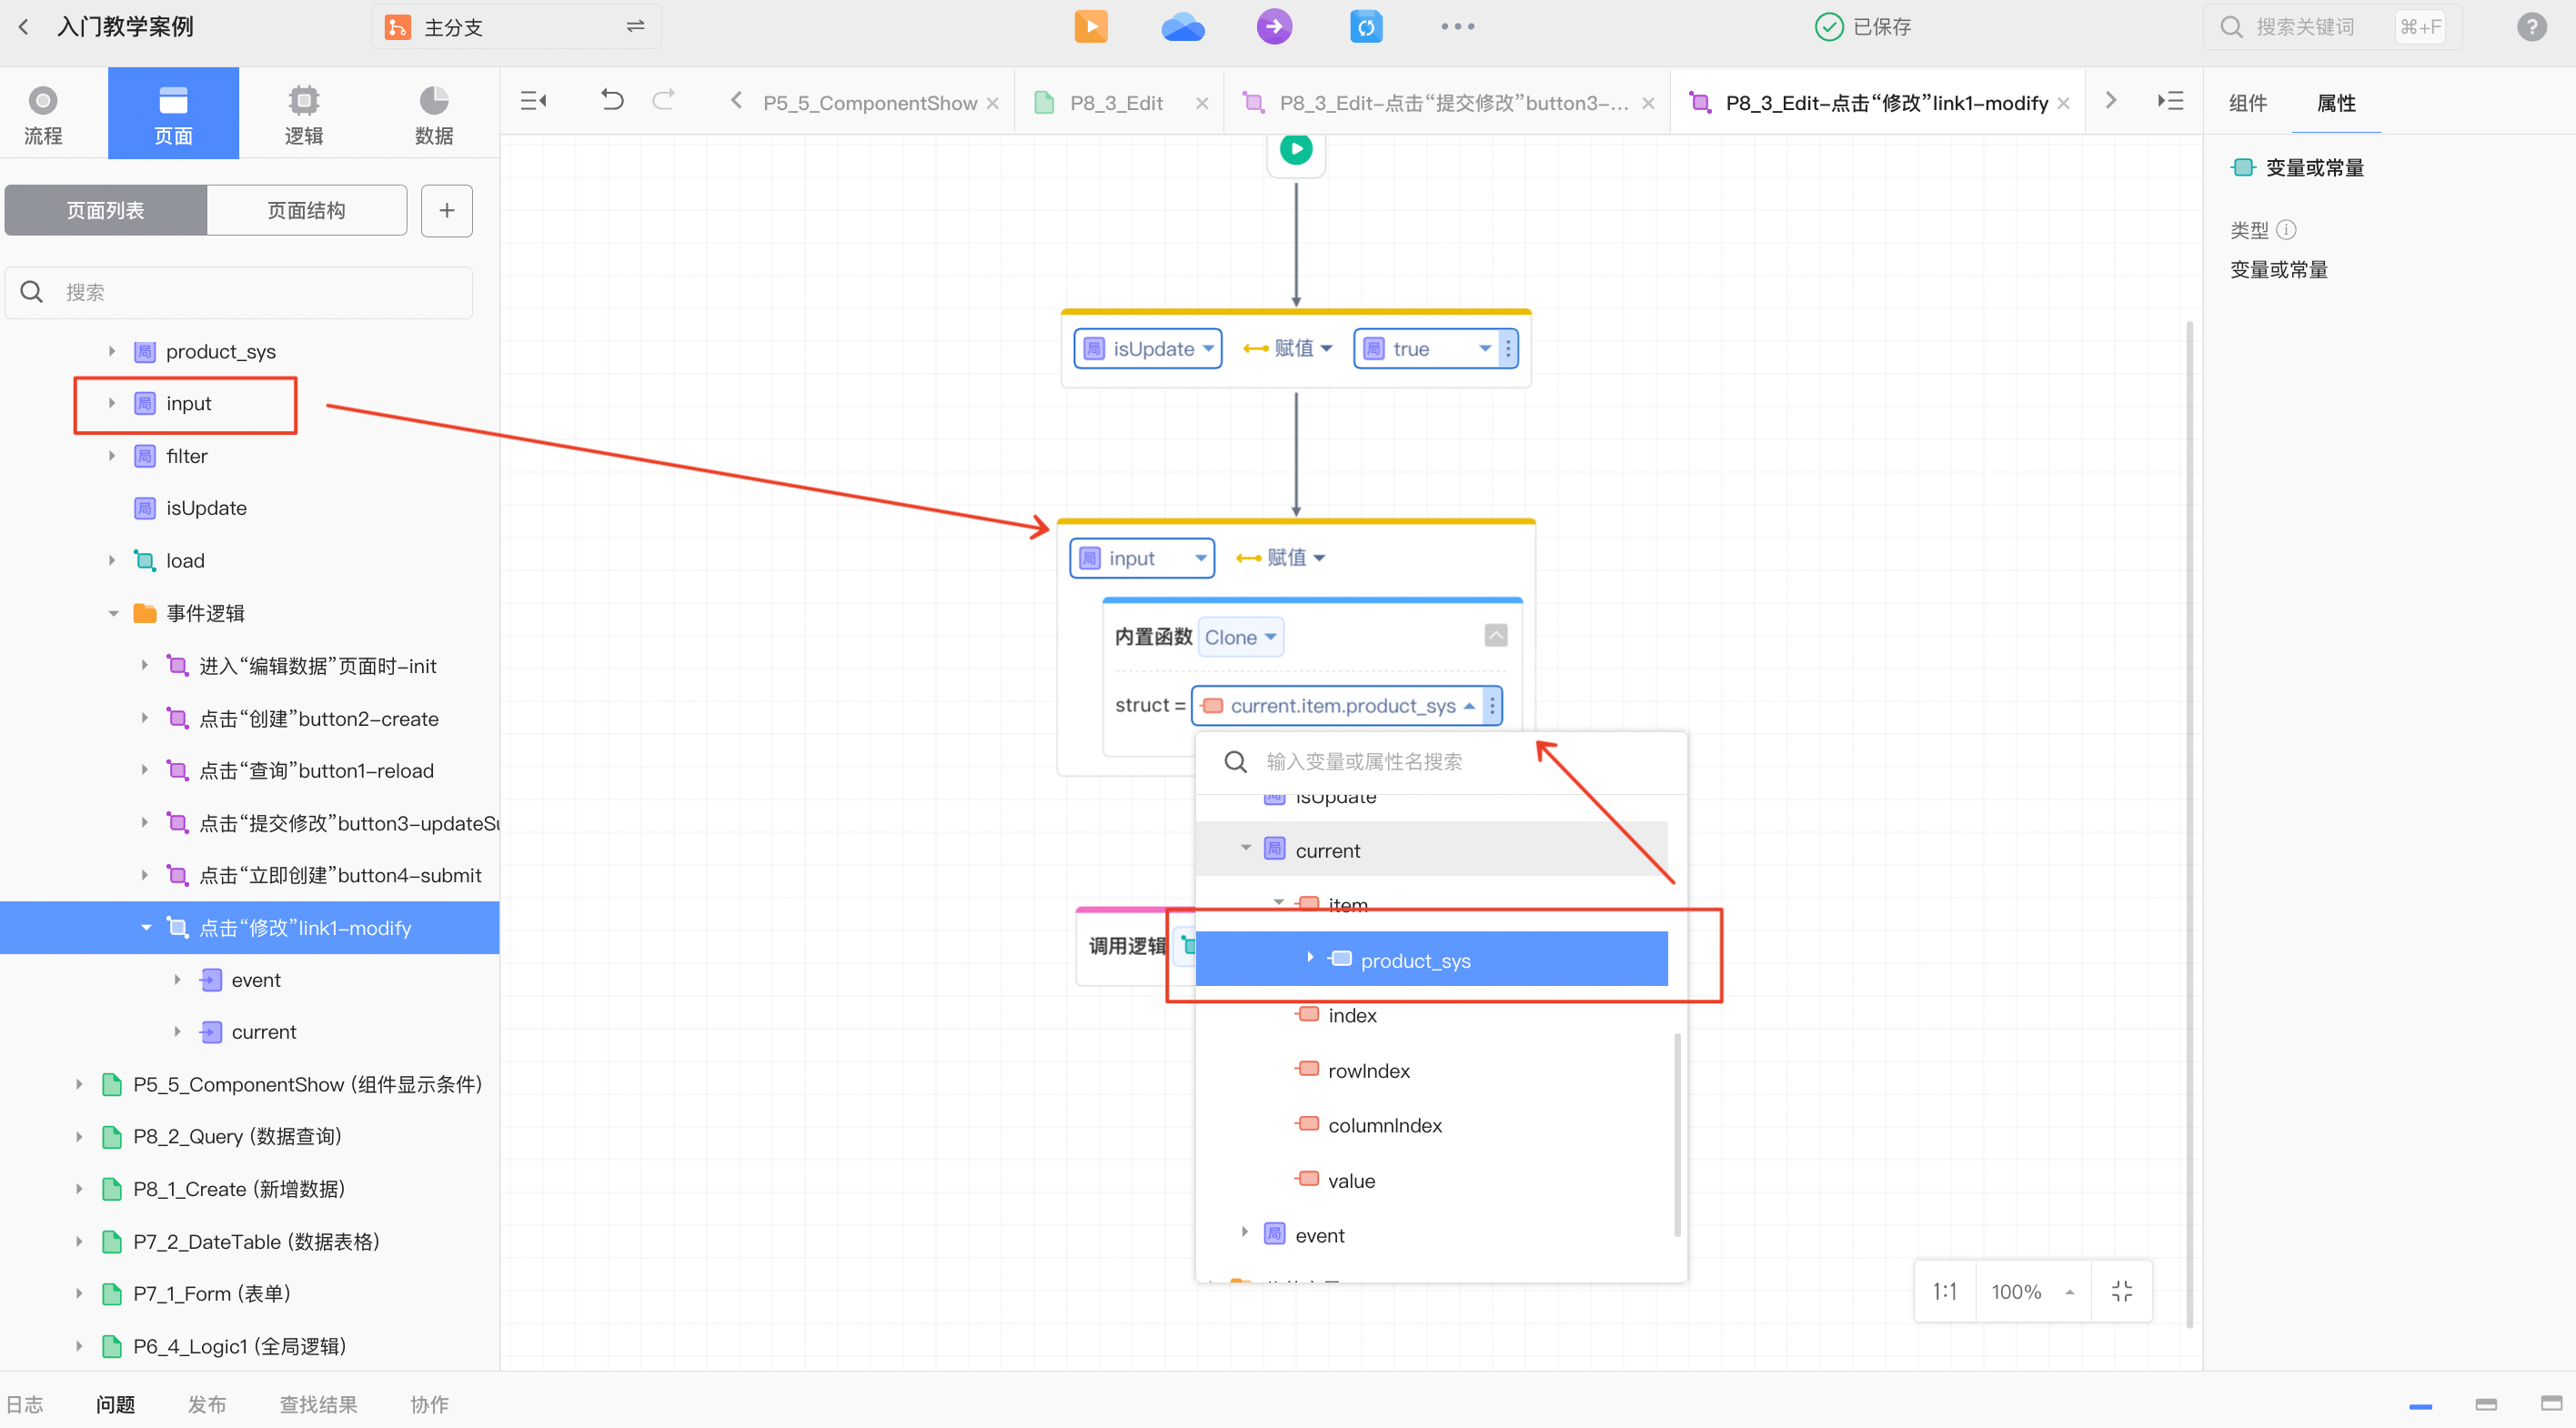
Task: Collapse the right properties panel icon
Action: click(x=2170, y=100)
